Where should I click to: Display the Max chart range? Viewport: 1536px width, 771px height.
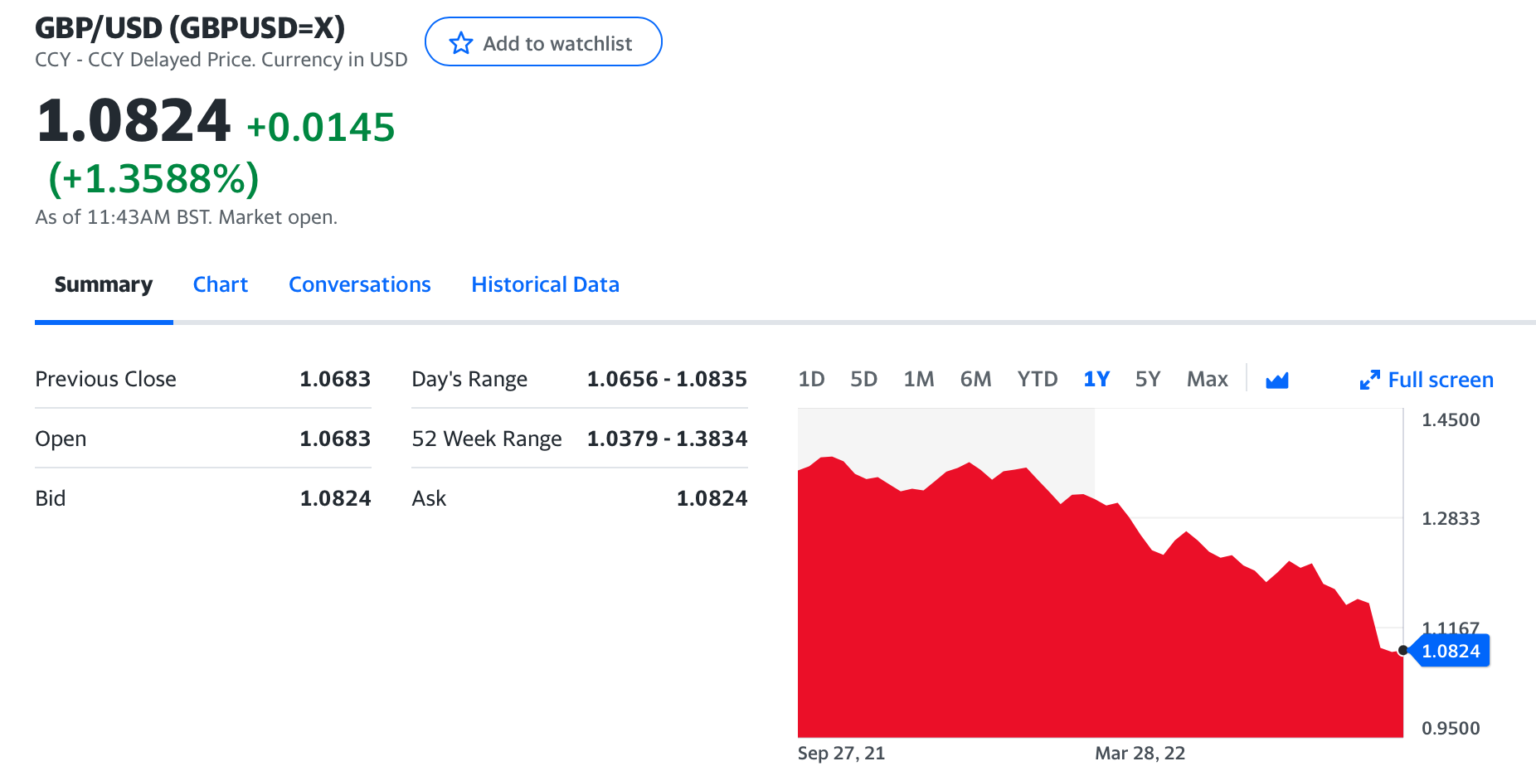coord(1207,380)
